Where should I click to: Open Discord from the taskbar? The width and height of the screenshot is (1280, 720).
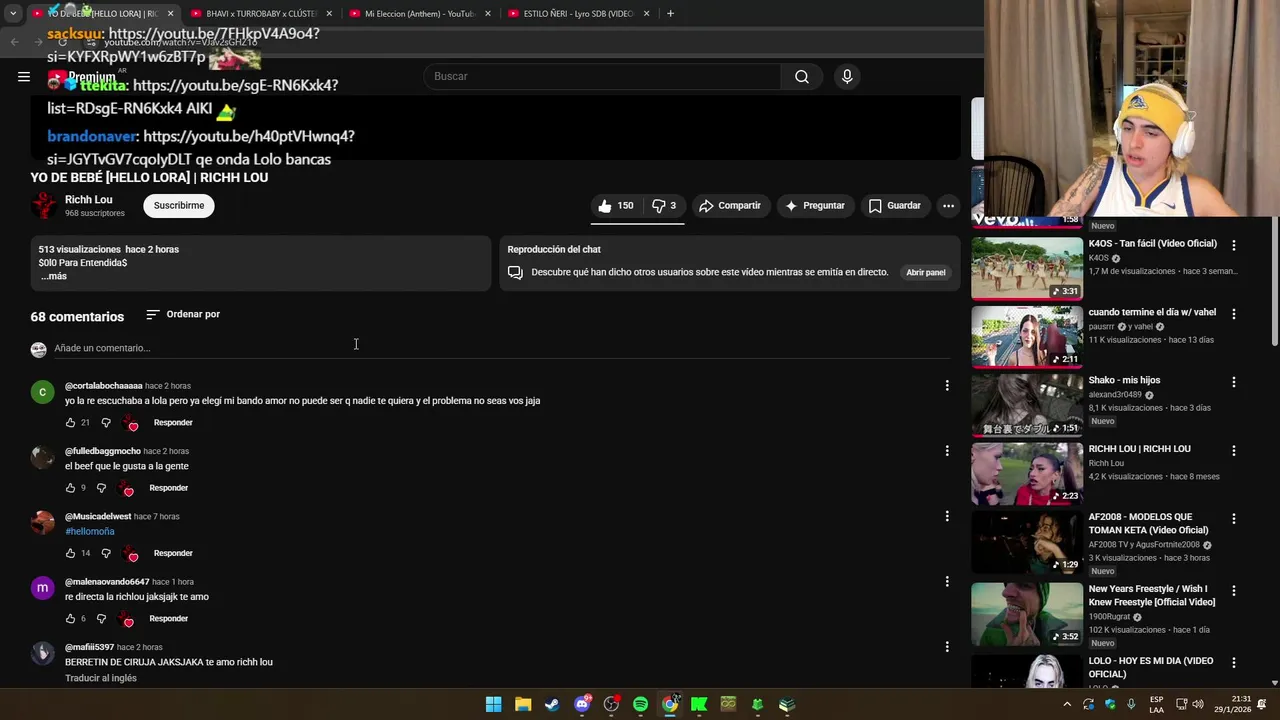click(x=582, y=705)
